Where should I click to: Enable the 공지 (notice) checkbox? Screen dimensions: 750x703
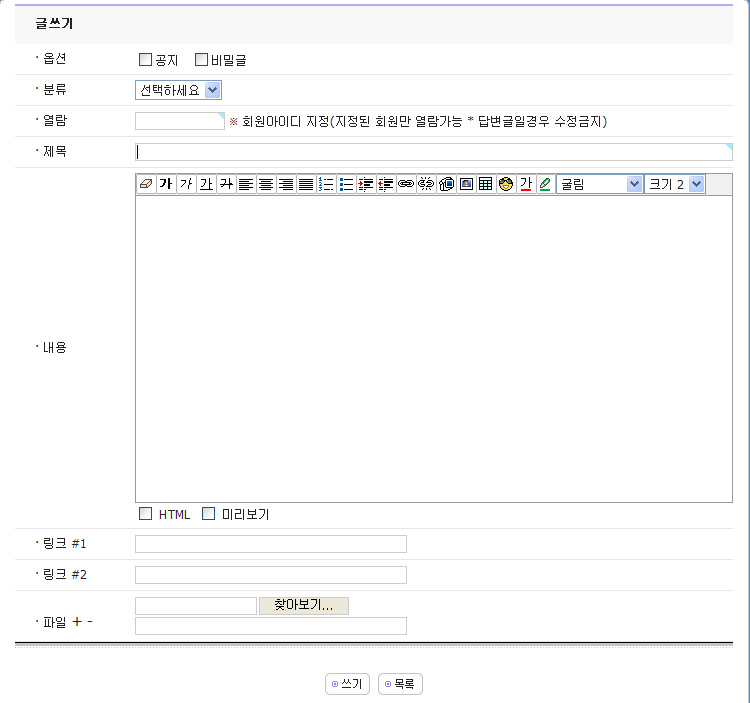(x=146, y=60)
